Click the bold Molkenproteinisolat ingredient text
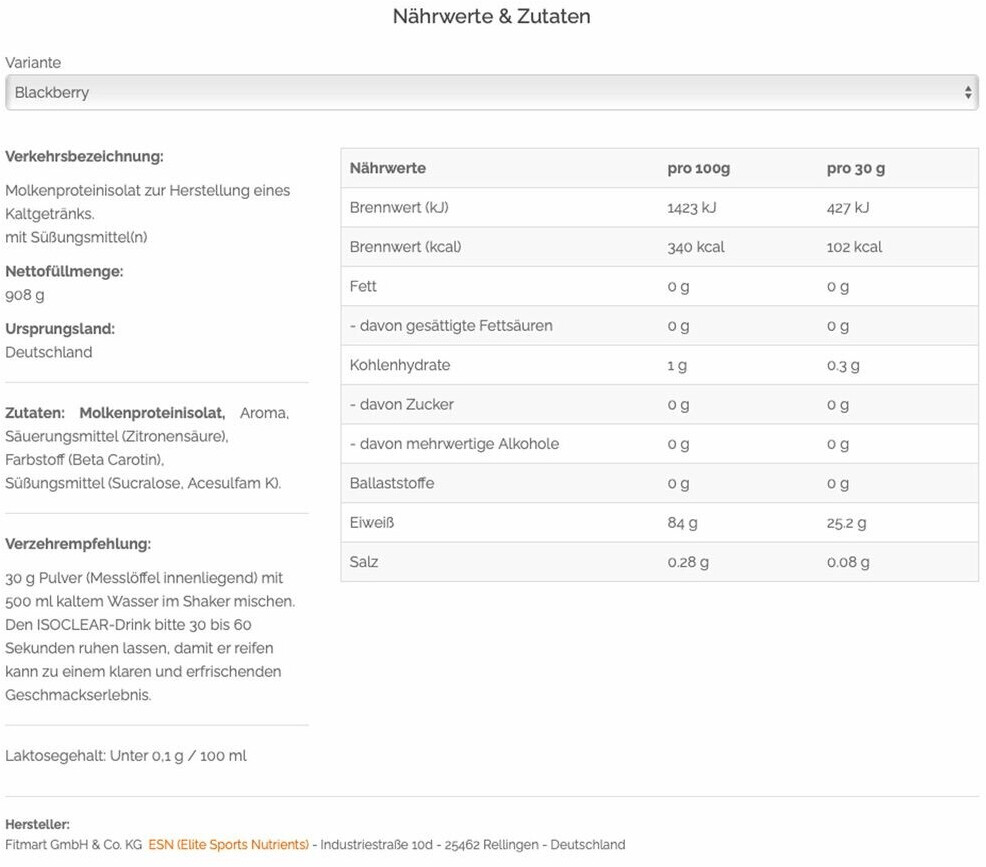 pyautogui.click(x=152, y=413)
